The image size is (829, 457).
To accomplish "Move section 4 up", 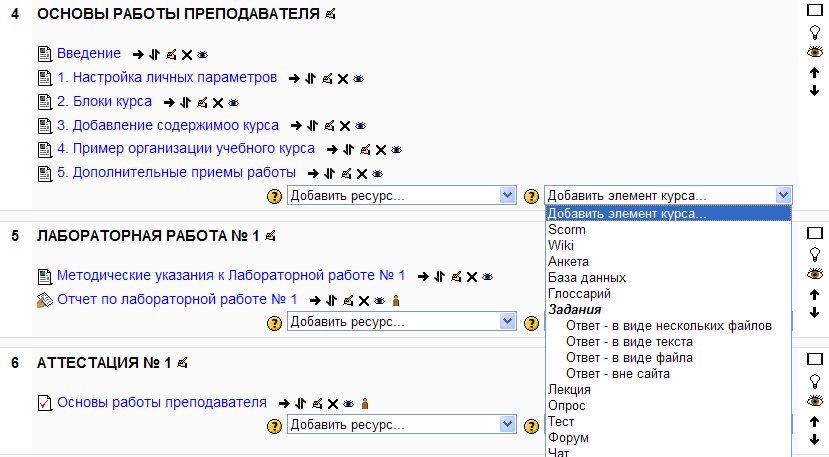I will click(x=814, y=73).
